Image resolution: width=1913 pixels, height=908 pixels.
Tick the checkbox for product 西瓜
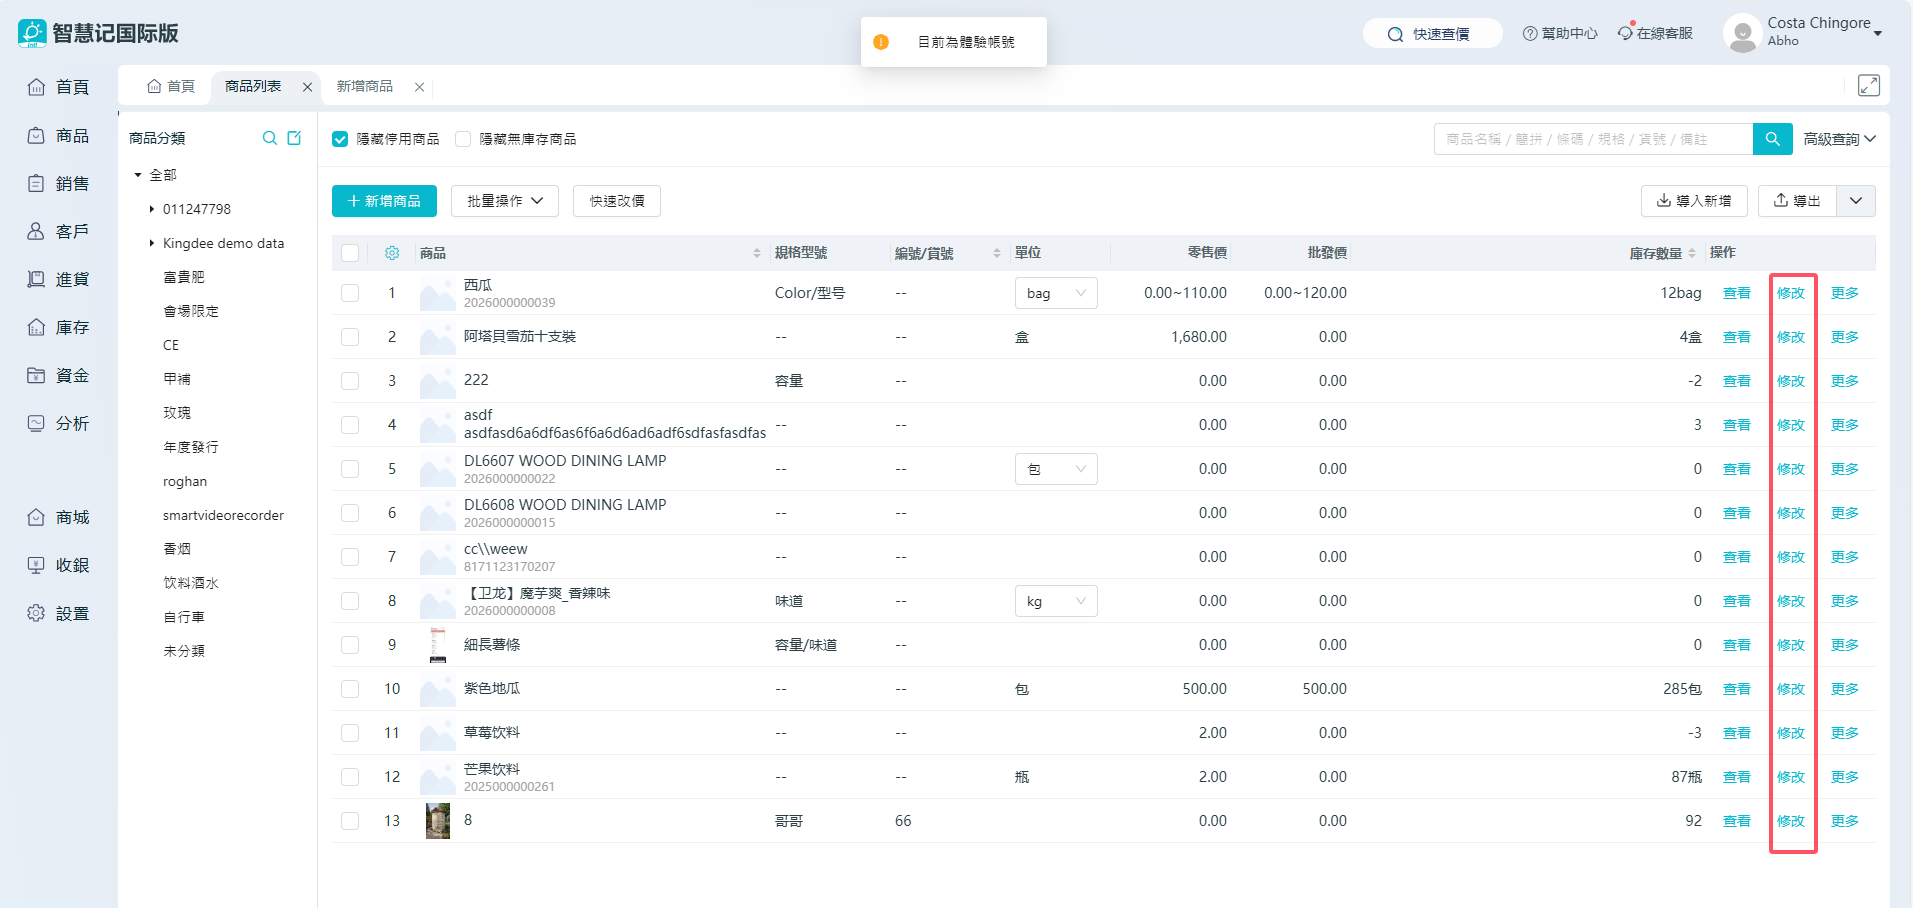click(x=350, y=293)
